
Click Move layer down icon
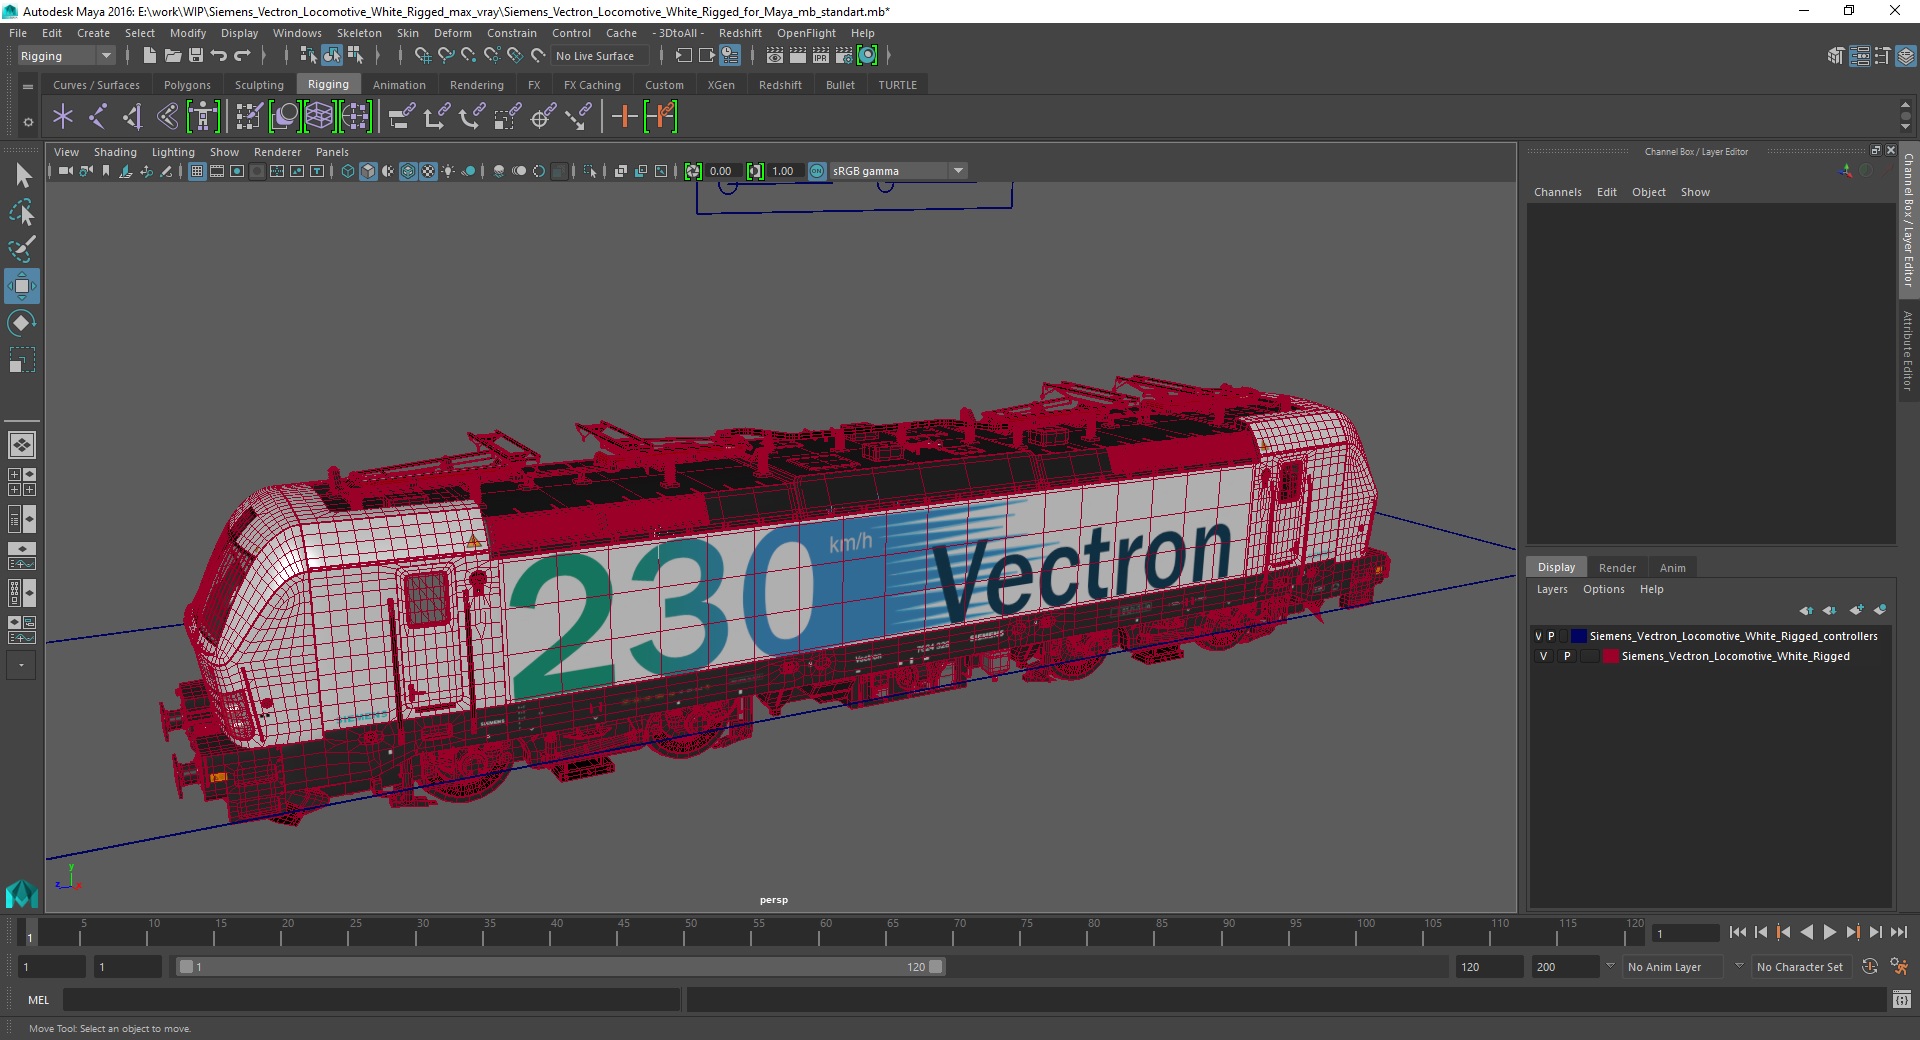point(1830,610)
